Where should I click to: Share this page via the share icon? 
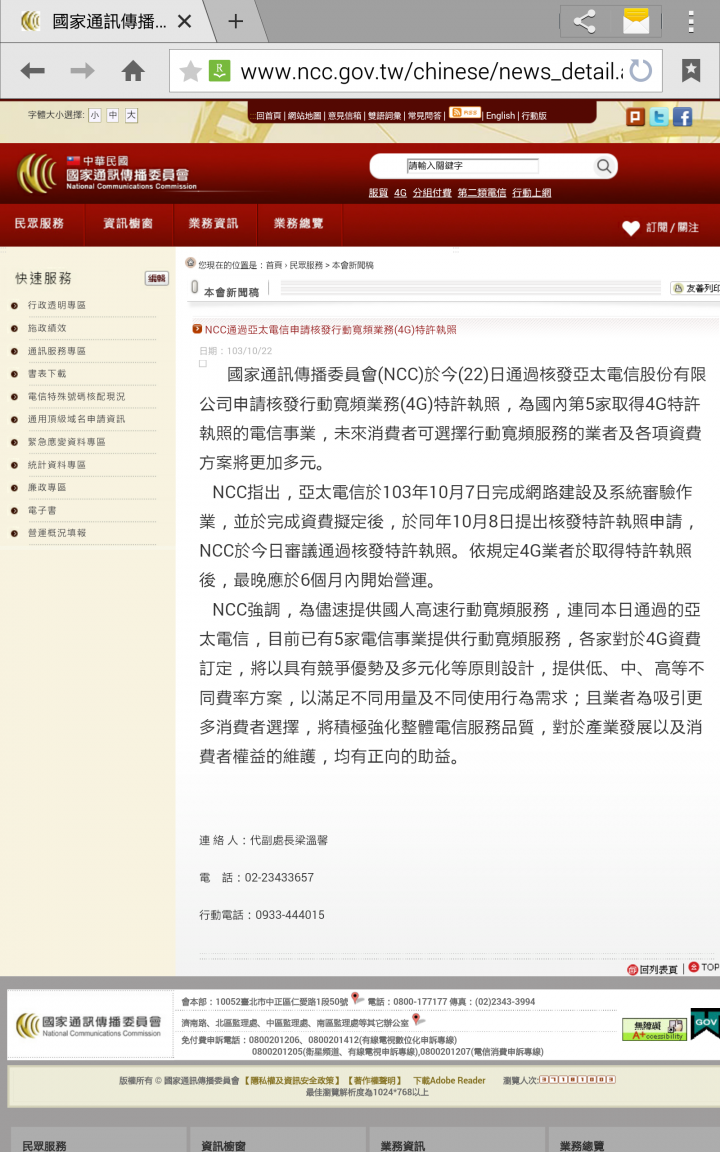tap(585, 21)
